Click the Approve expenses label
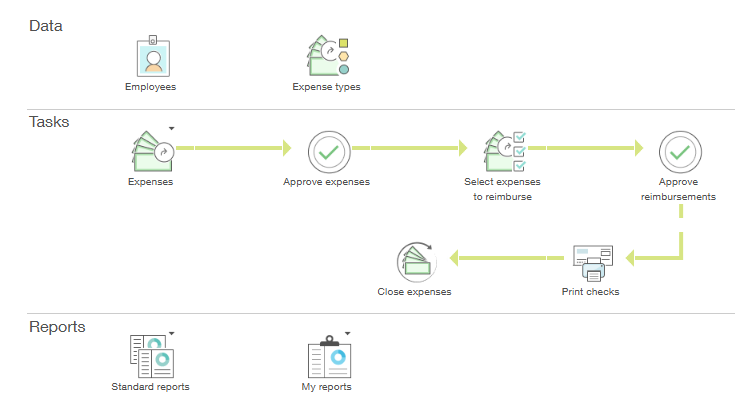Image resolution: width=743 pixels, height=415 pixels. click(326, 182)
